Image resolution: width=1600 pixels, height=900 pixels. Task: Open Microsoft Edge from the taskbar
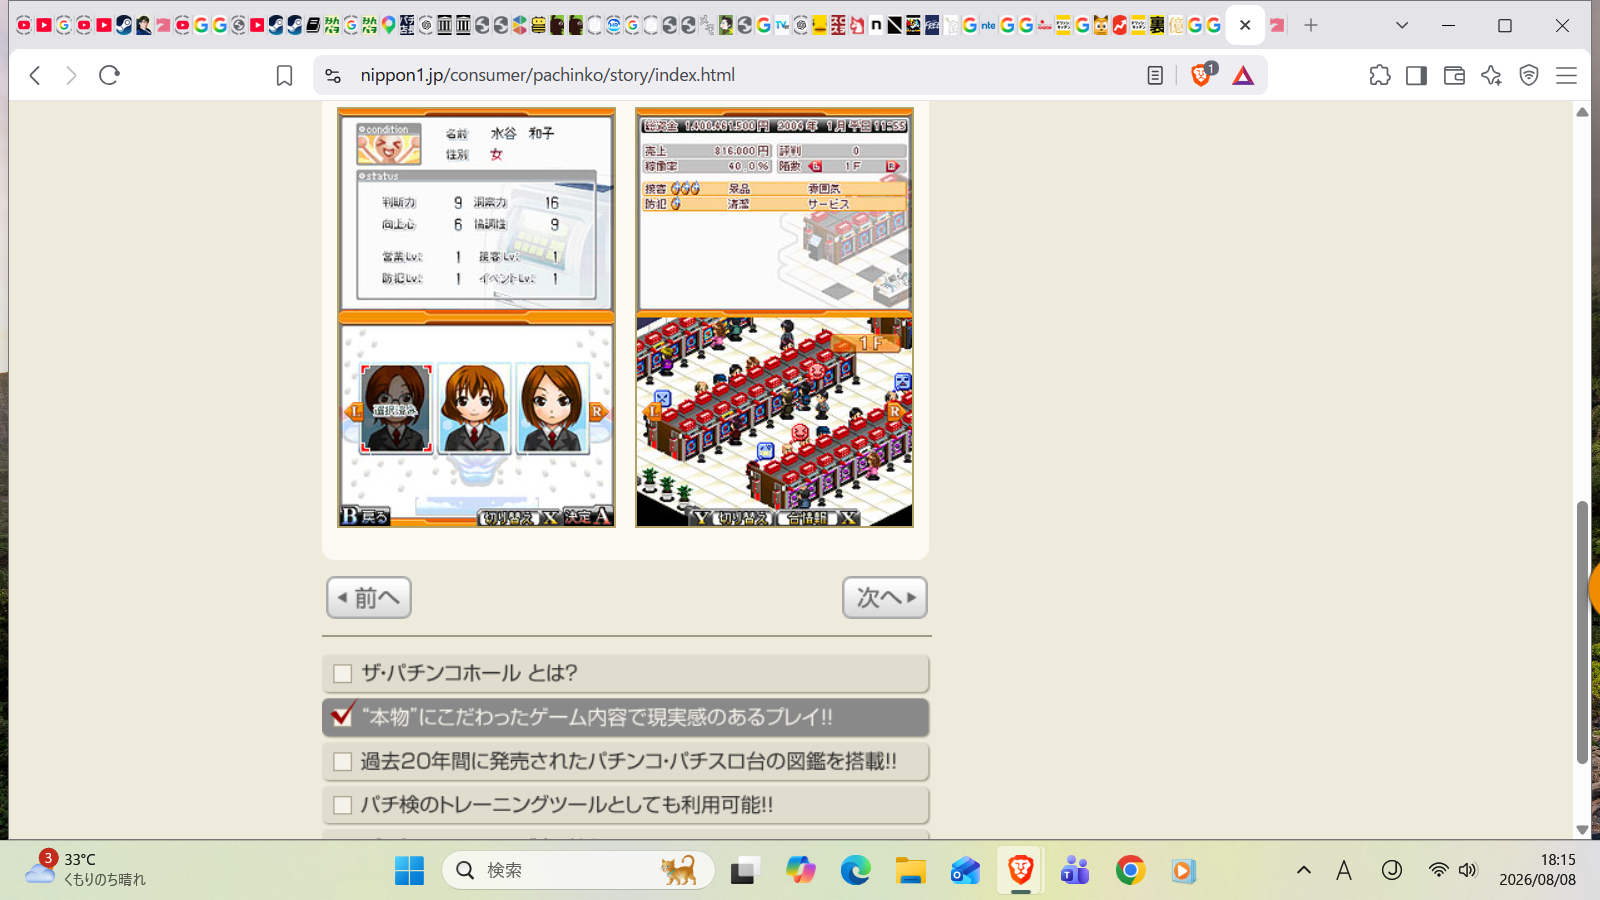coord(855,871)
